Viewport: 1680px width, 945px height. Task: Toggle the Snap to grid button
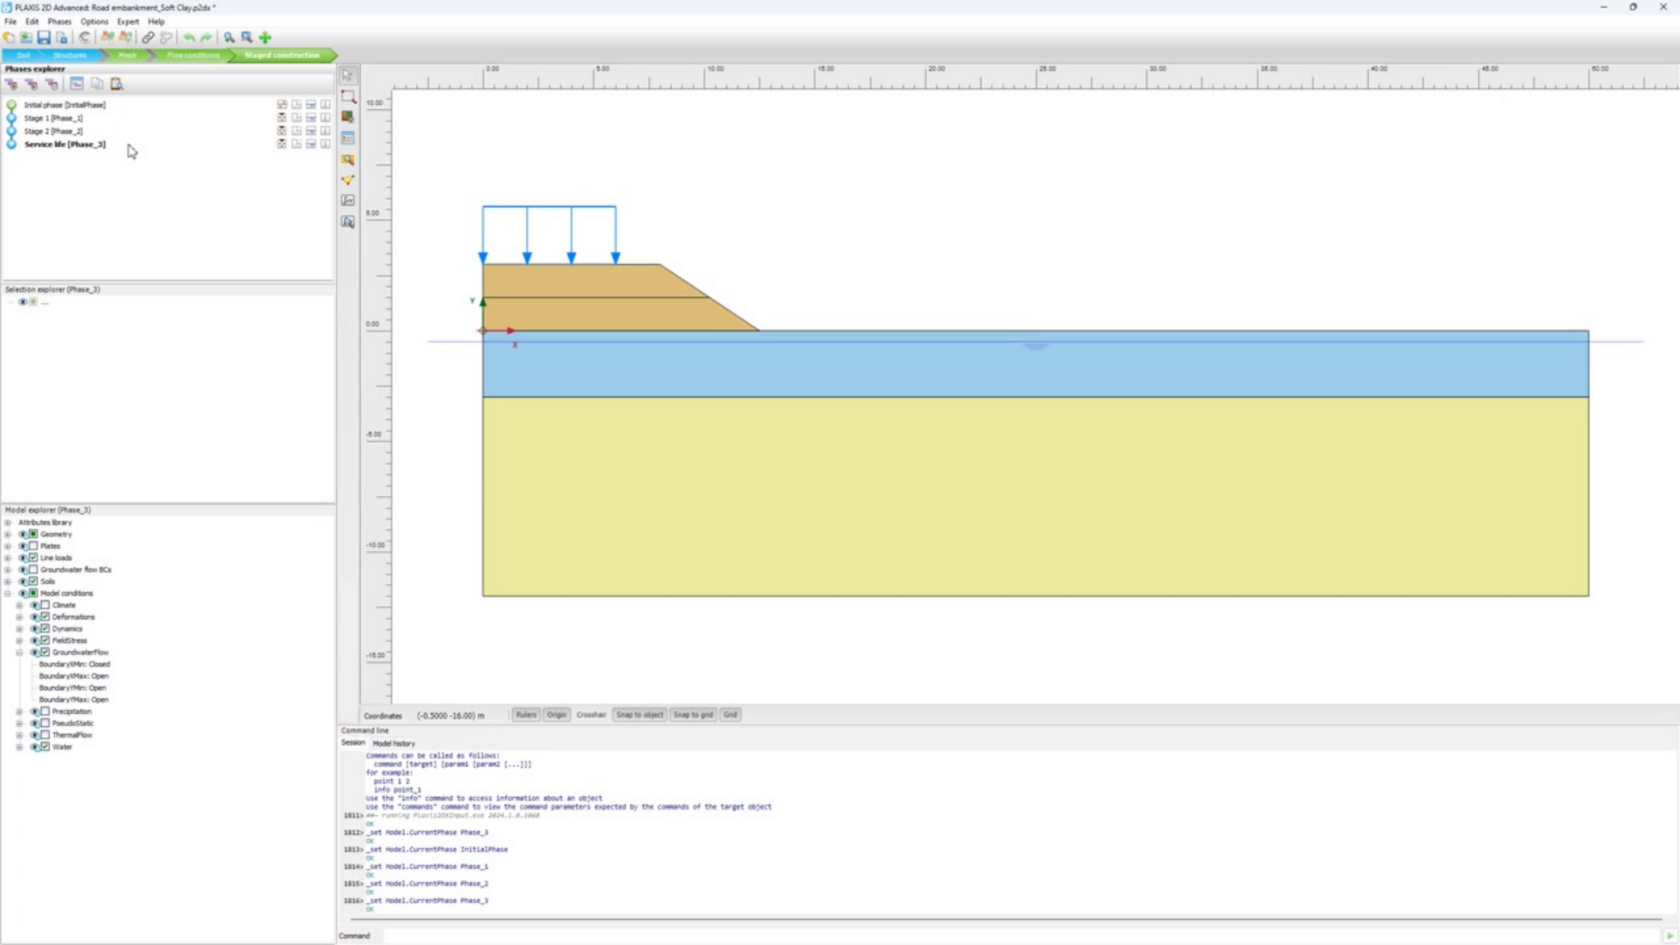point(692,715)
